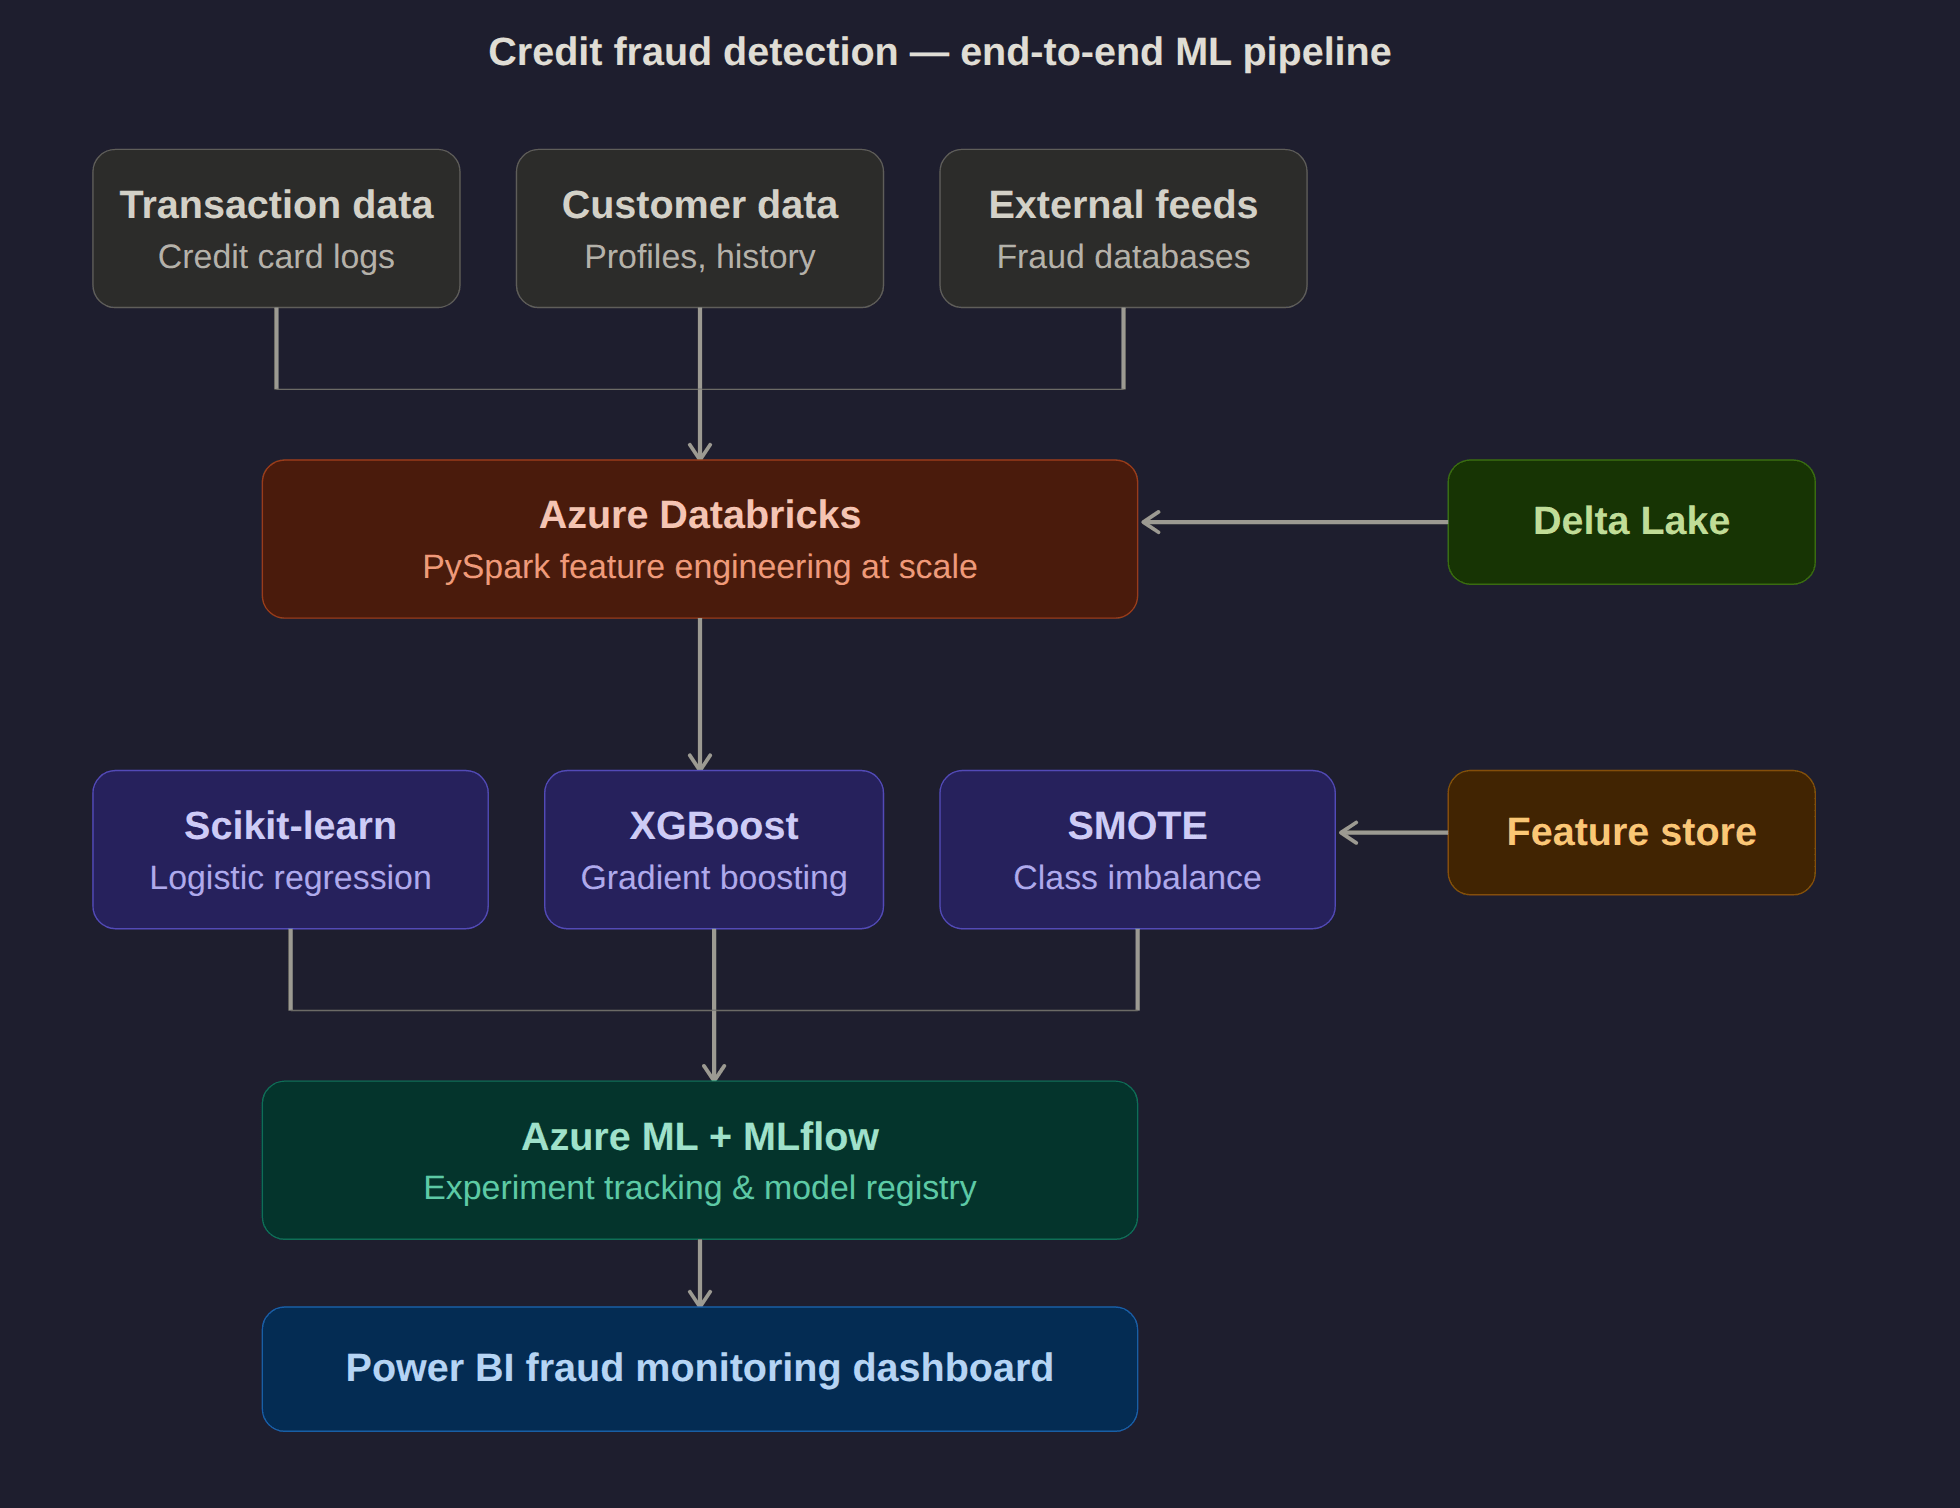Click 'PySpark feature engineering at scale' subtitle
Screen dimensions: 1960x1508
coord(699,567)
